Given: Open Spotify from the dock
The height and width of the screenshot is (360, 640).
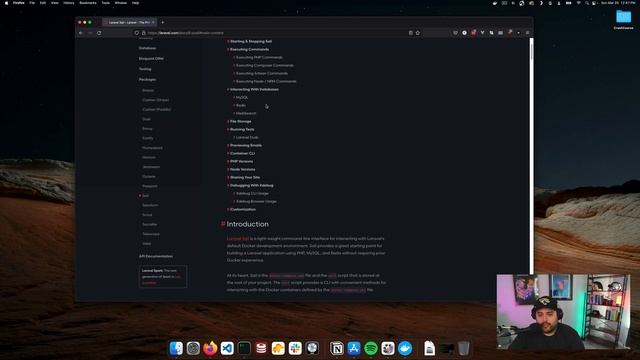Looking at the screenshot, I should pos(371,348).
